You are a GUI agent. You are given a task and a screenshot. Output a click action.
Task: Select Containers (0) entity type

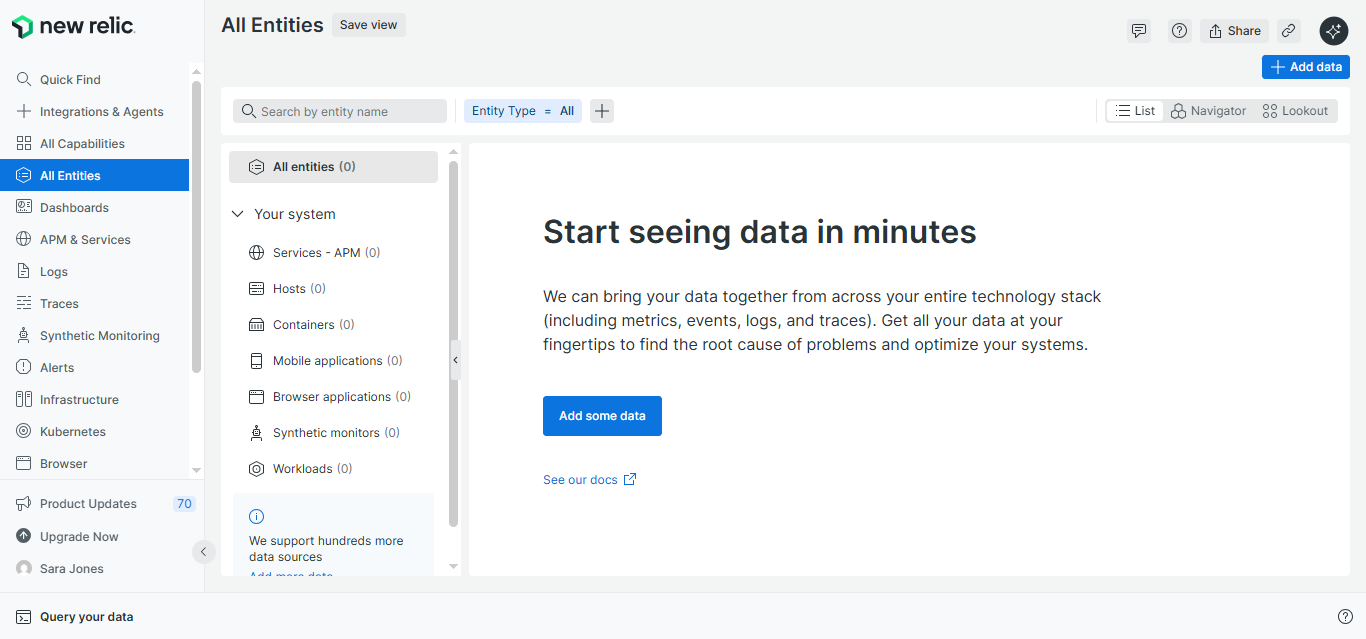point(333,325)
